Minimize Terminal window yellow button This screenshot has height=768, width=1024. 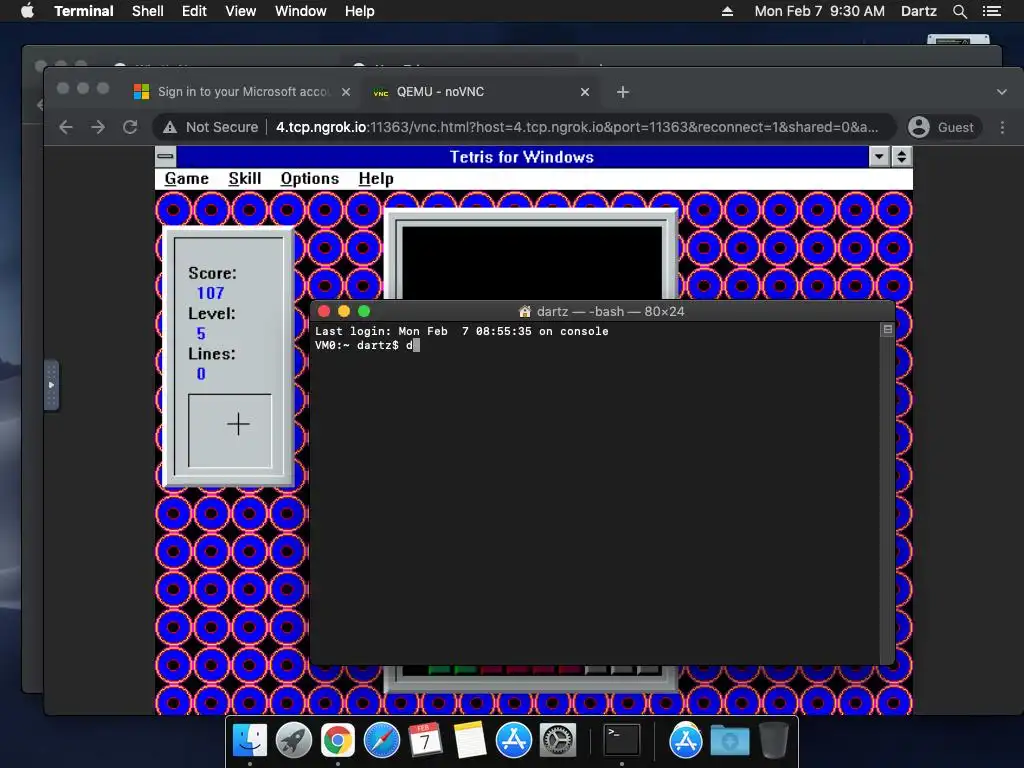[344, 312]
